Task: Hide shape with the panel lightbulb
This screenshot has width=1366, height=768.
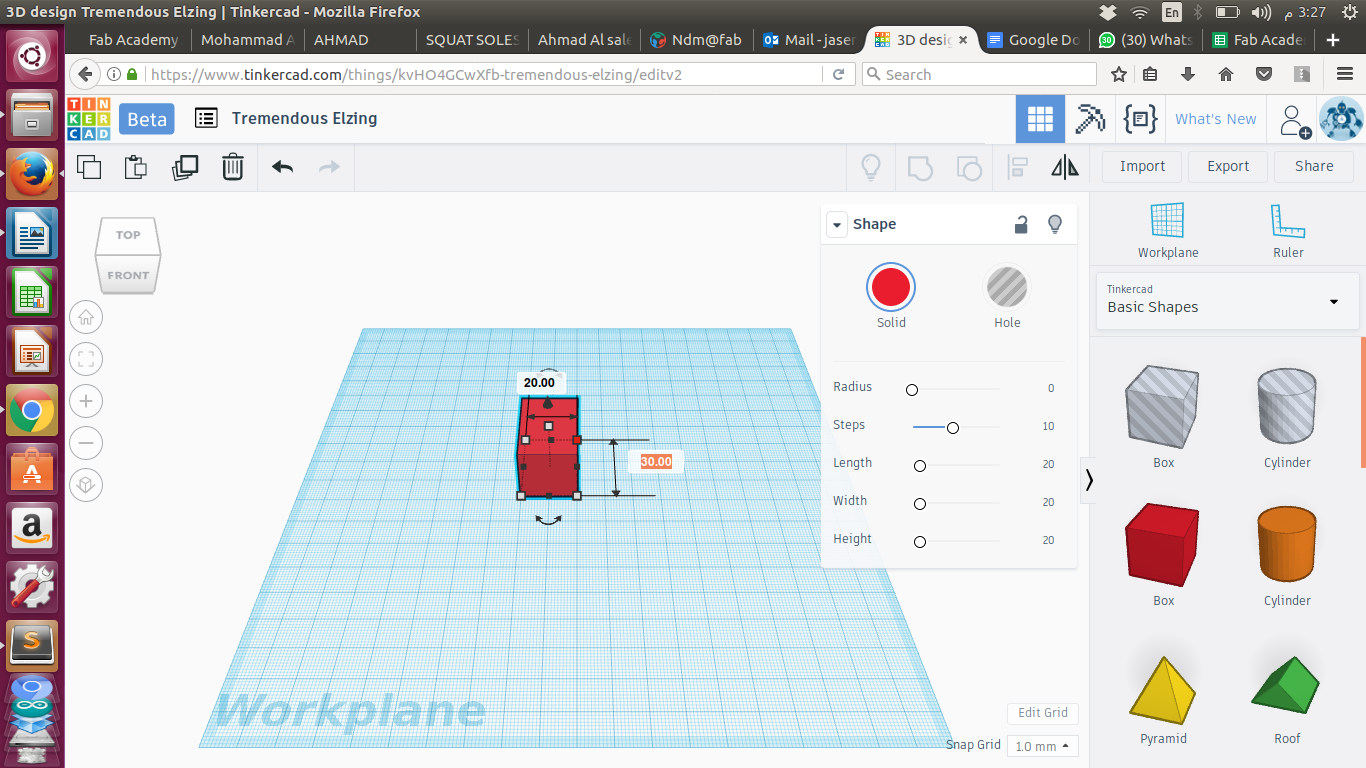Action: (x=1054, y=224)
